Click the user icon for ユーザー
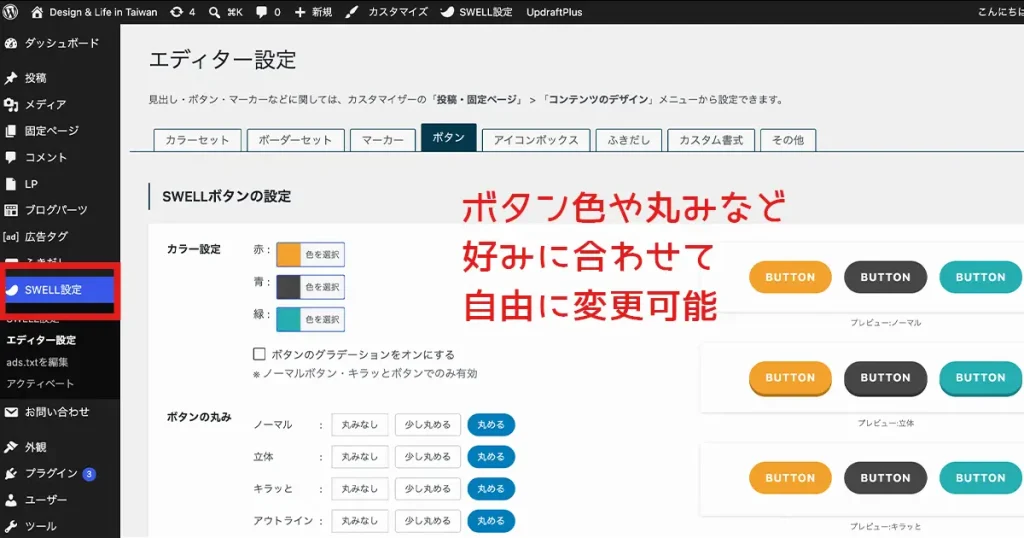 click(x=10, y=500)
